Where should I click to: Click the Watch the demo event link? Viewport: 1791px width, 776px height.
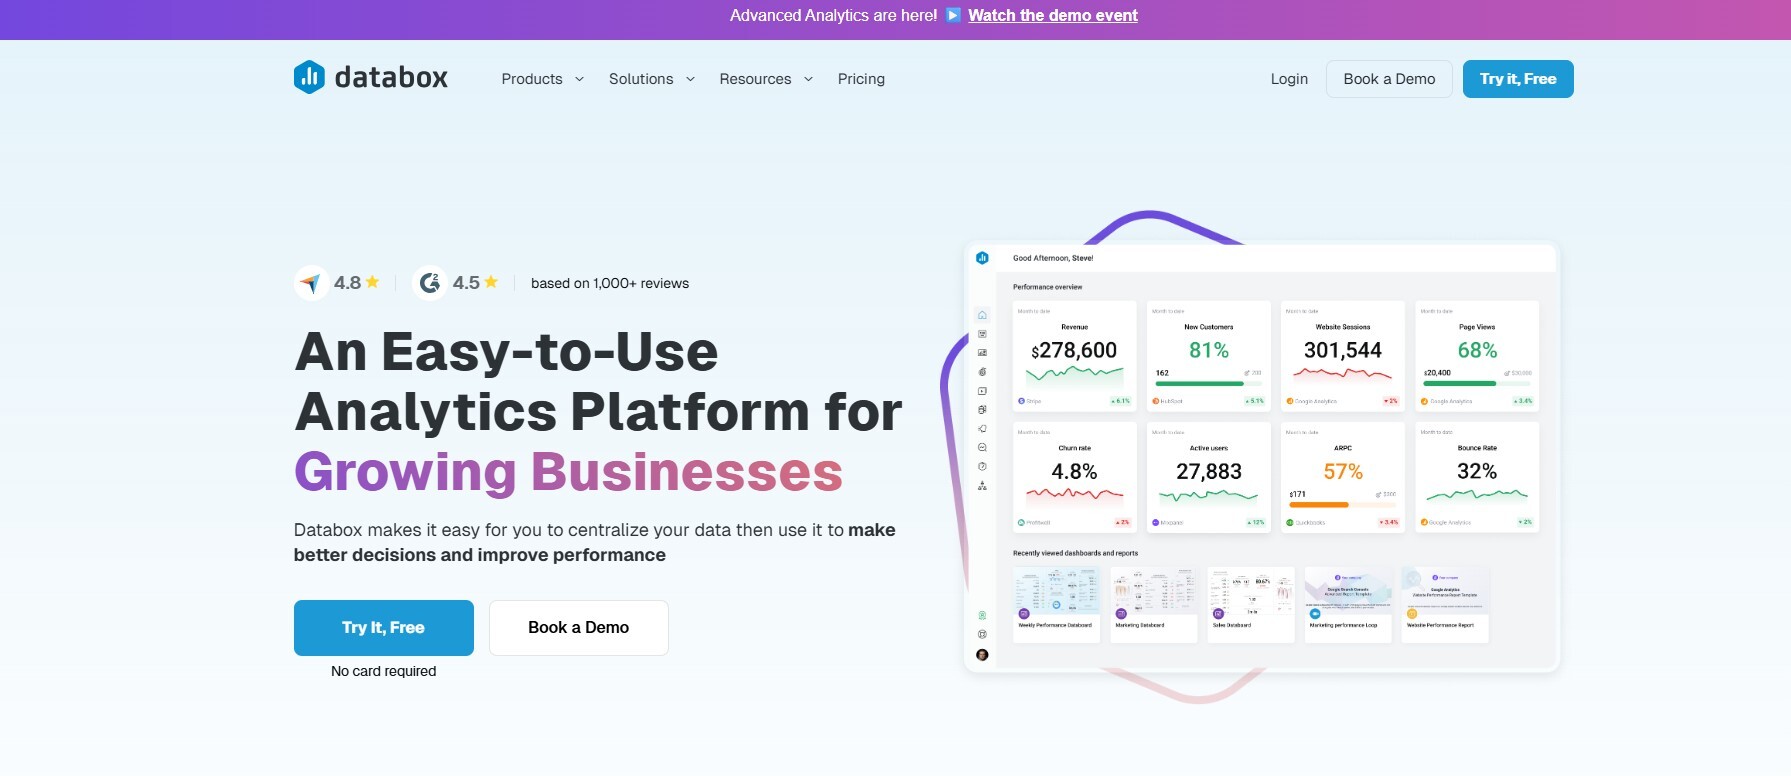1053,15
